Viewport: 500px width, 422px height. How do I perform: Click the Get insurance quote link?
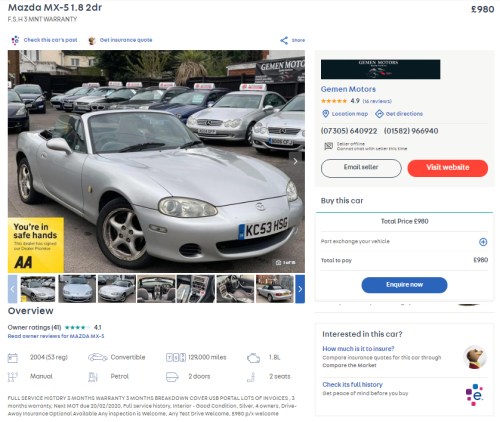click(x=126, y=40)
